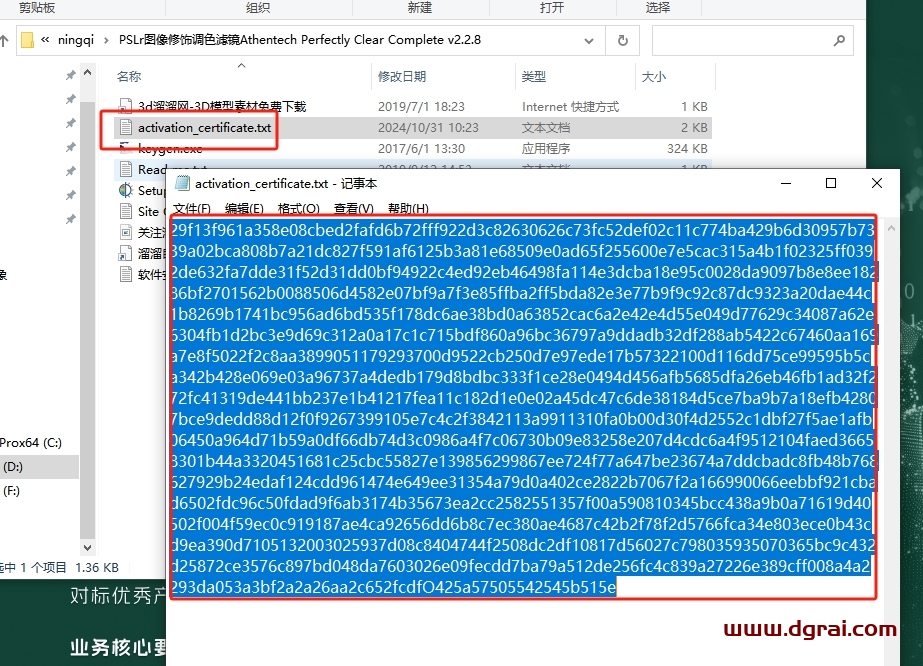Open Notepad View menu 查看(V)

[x=353, y=208]
